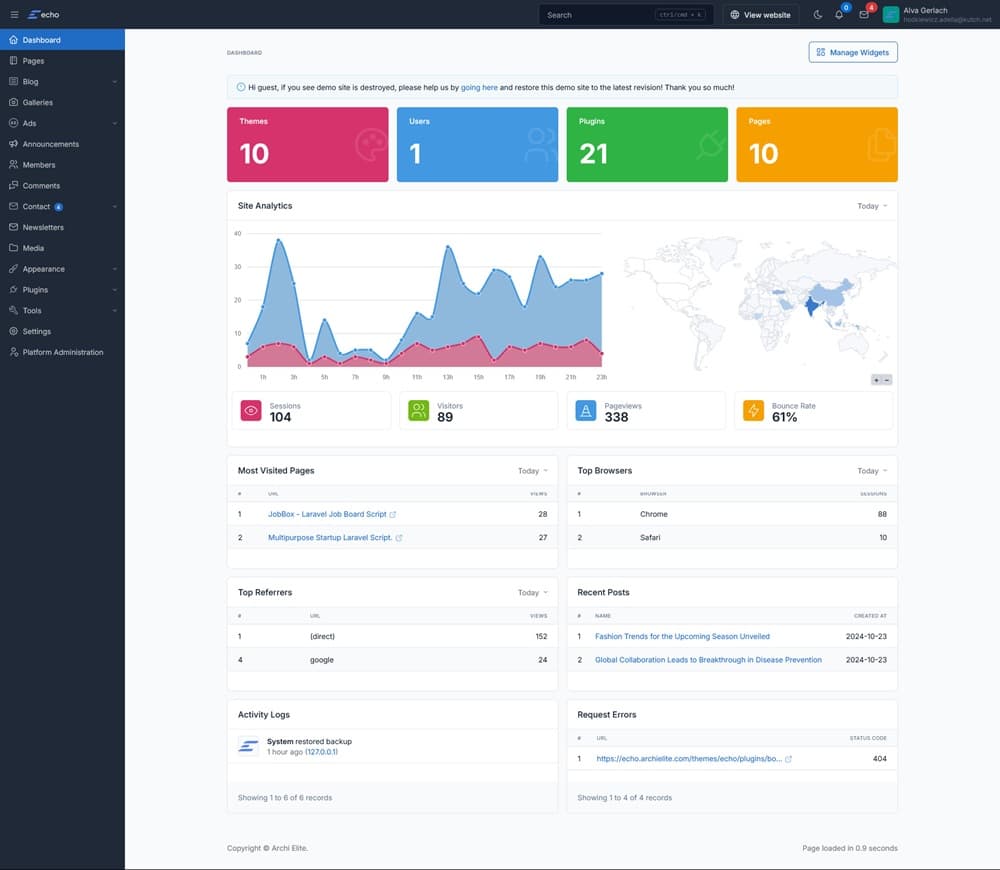Image resolution: width=1000 pixels, height=870 pixels.
Task: Open Galleries in the sidebar
Action: click(38, 103)
